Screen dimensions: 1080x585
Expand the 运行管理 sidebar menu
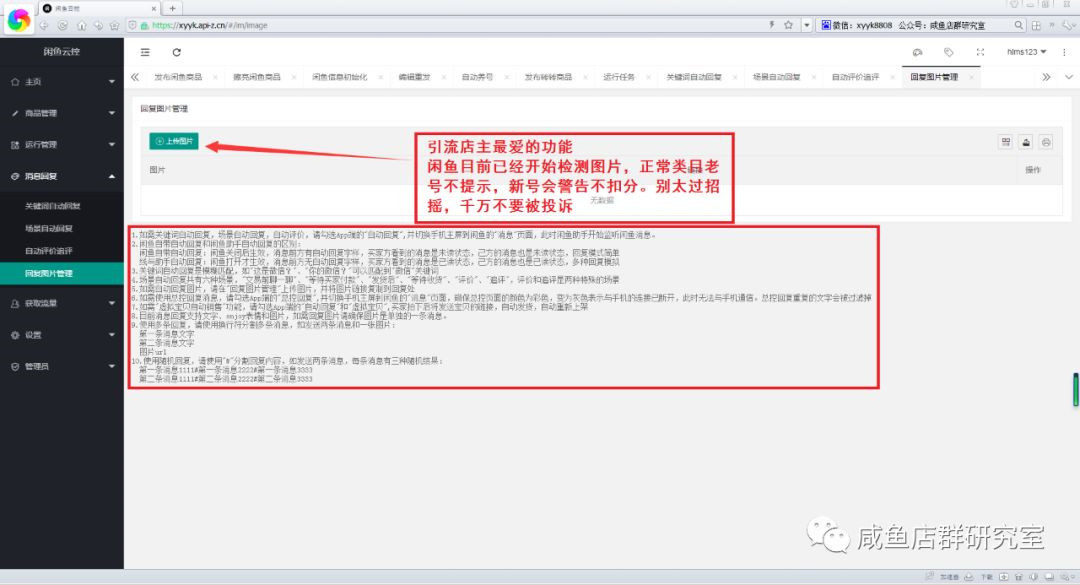point(62,145)
